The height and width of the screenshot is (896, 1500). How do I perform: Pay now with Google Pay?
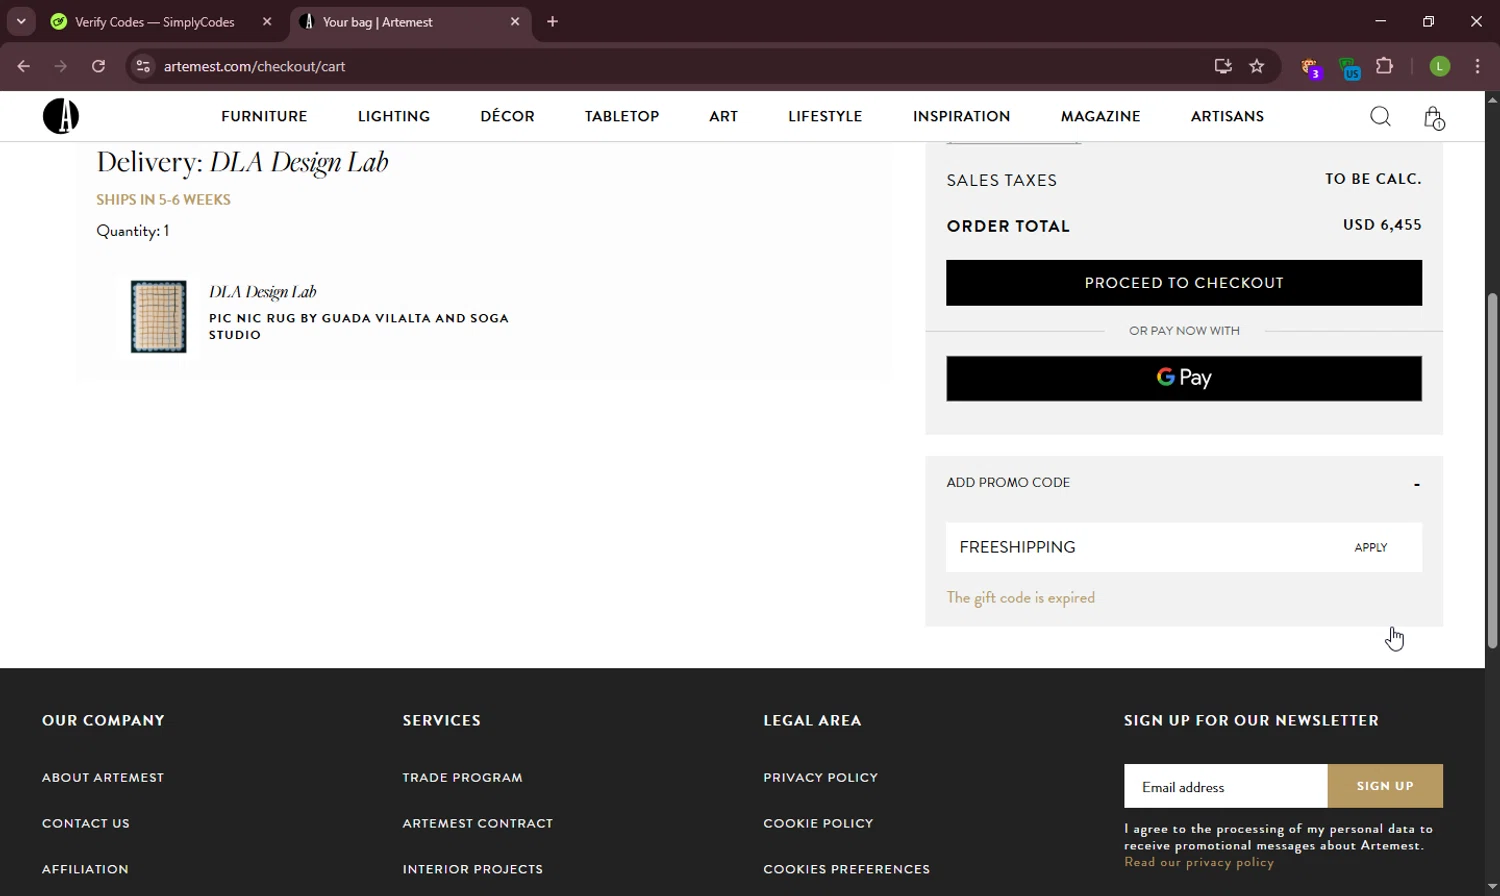pyautogui.click(x=1184, y=378)
